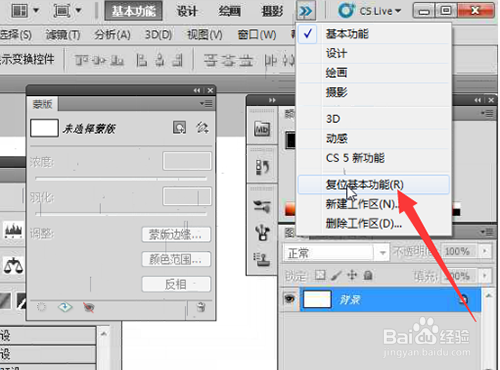Click the align top edges icon
This screenshot has height=370, width=500.
[x=82, y=61]
